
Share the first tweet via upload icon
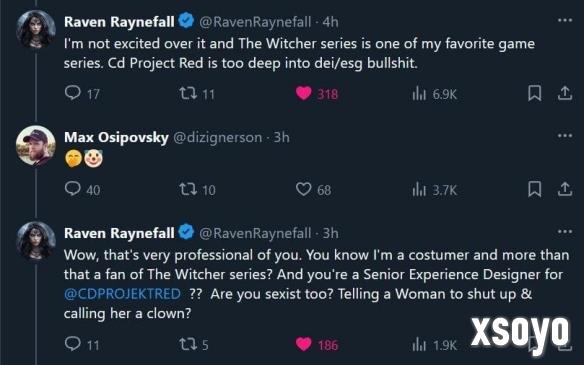click(565, 93)
